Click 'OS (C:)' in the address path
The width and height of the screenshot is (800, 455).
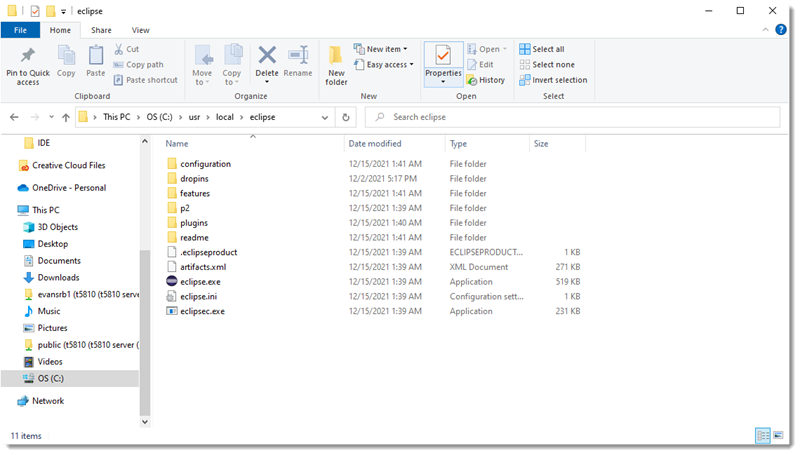tap(160, 117)
